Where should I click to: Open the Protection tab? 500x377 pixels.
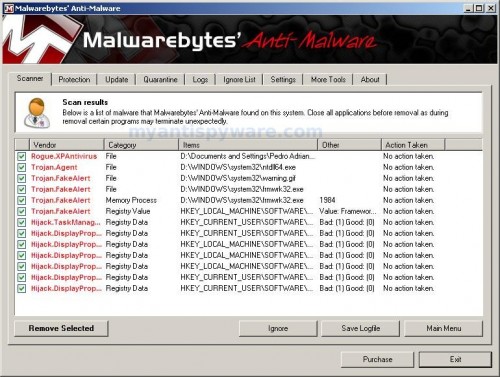pos(74,80)
